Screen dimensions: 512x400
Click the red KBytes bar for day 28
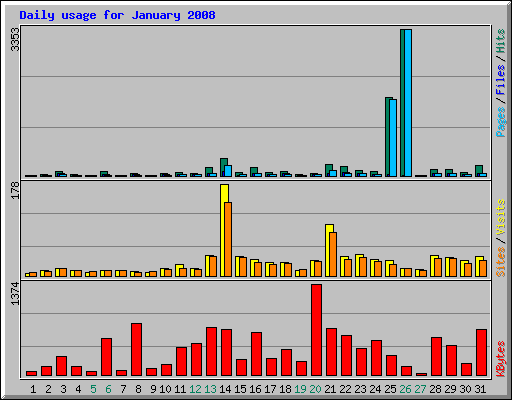click(x=436, y=356)
